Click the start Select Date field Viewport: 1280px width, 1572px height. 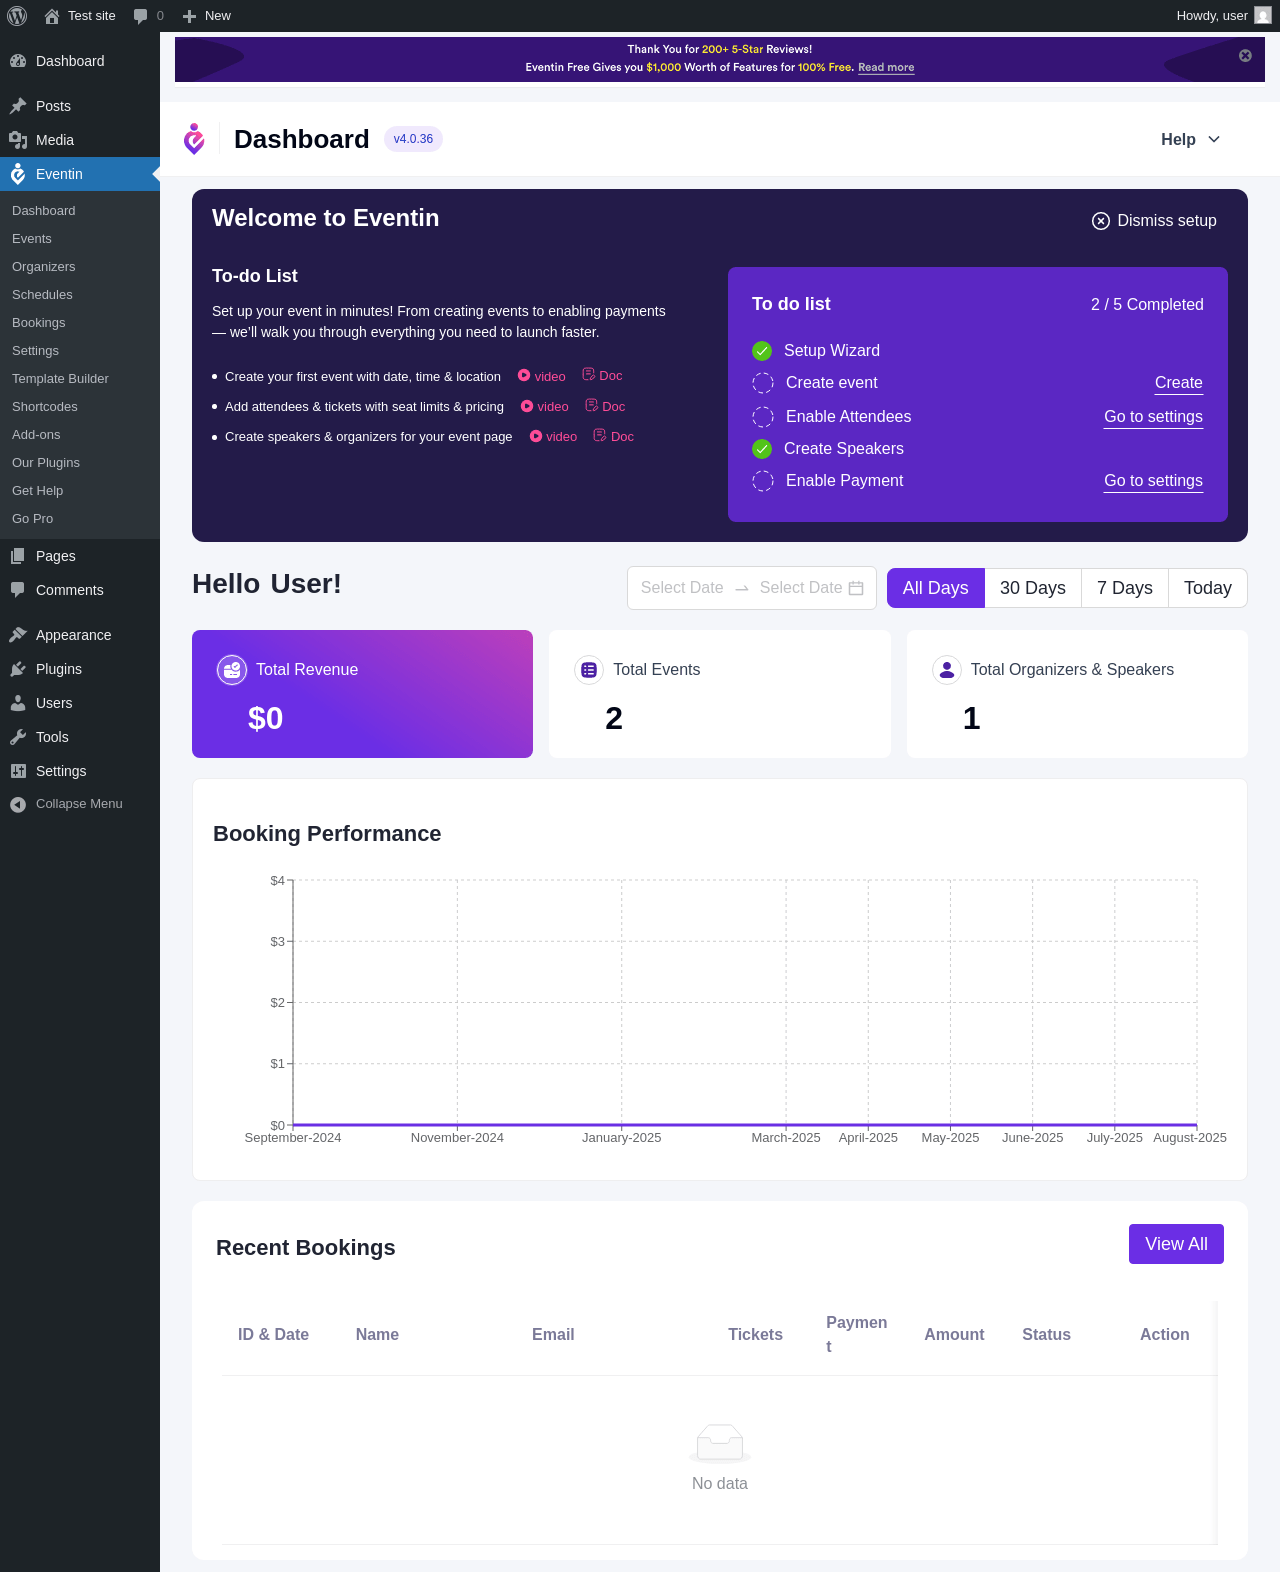[682, 588]
